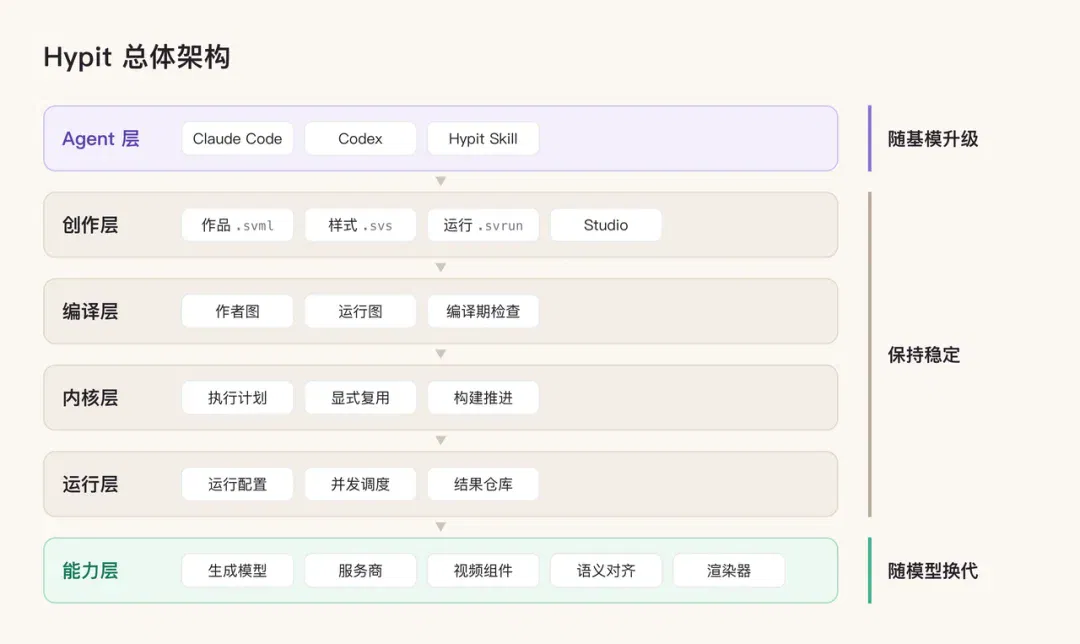The width and height of the screenshot is (1080, 644).
Task: Select the '保持稳定' side note
Action: [x=924, y=355]
